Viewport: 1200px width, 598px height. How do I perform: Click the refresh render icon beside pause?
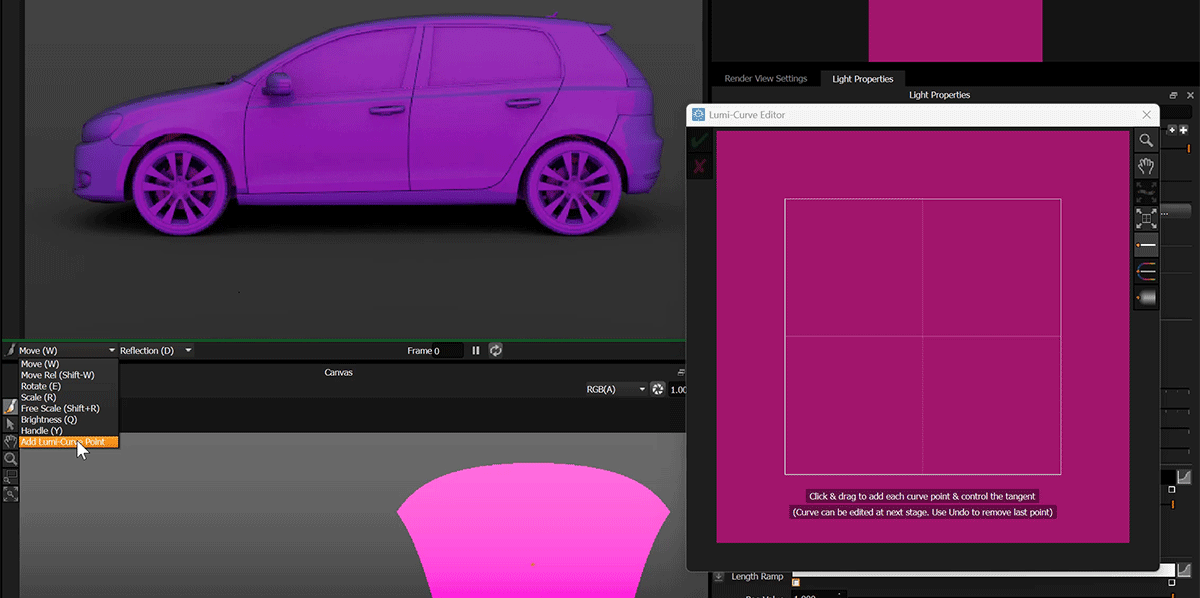pyautogui.click(x=495, y=351)
